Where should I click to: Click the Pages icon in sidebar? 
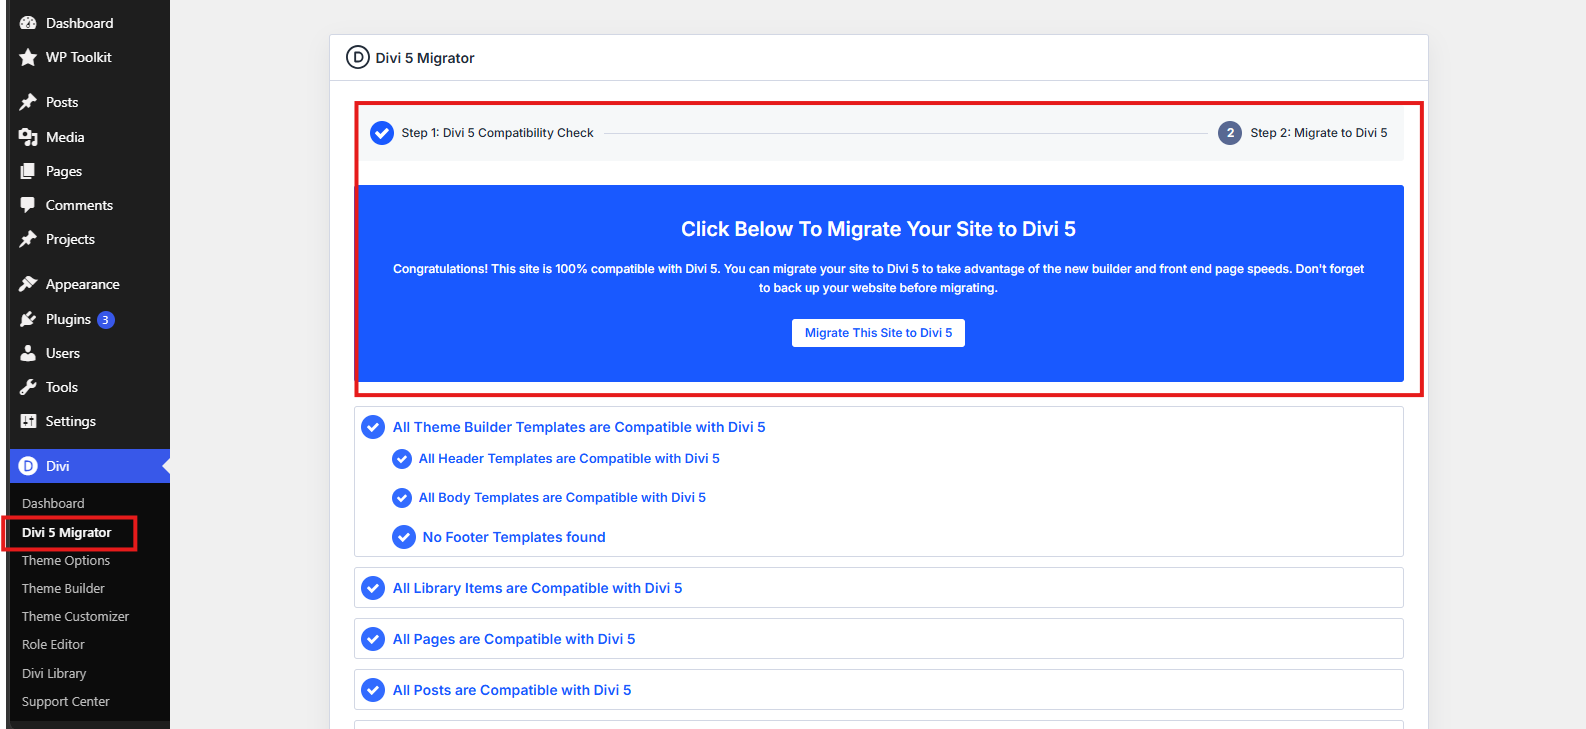click(28, 171)
